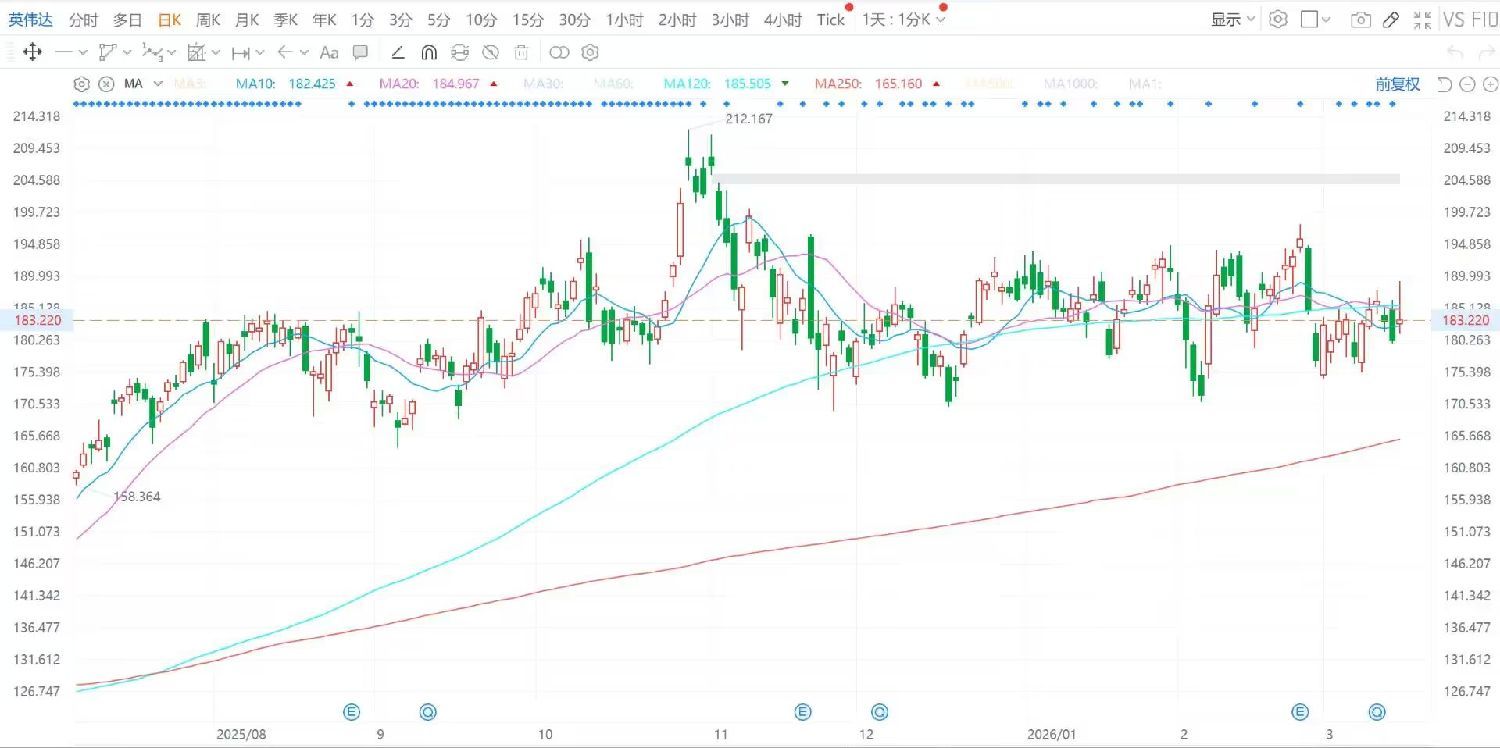Enable the magnet snap tool
1500x748 pixels.
coord(429,52)
